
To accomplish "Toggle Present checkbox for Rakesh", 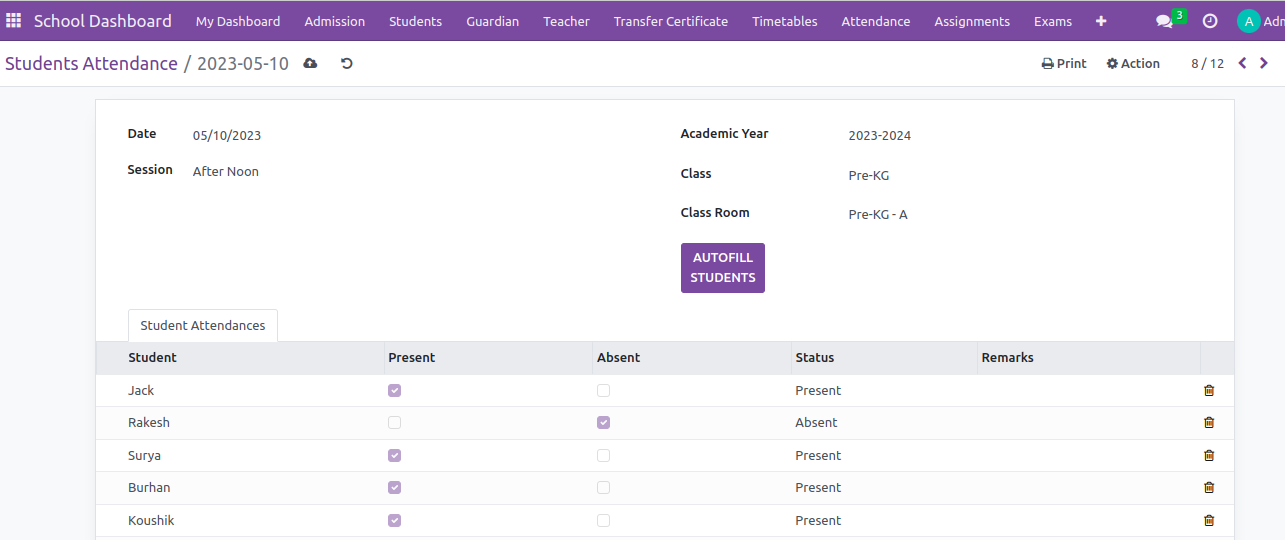I will [x=394, y=423].
